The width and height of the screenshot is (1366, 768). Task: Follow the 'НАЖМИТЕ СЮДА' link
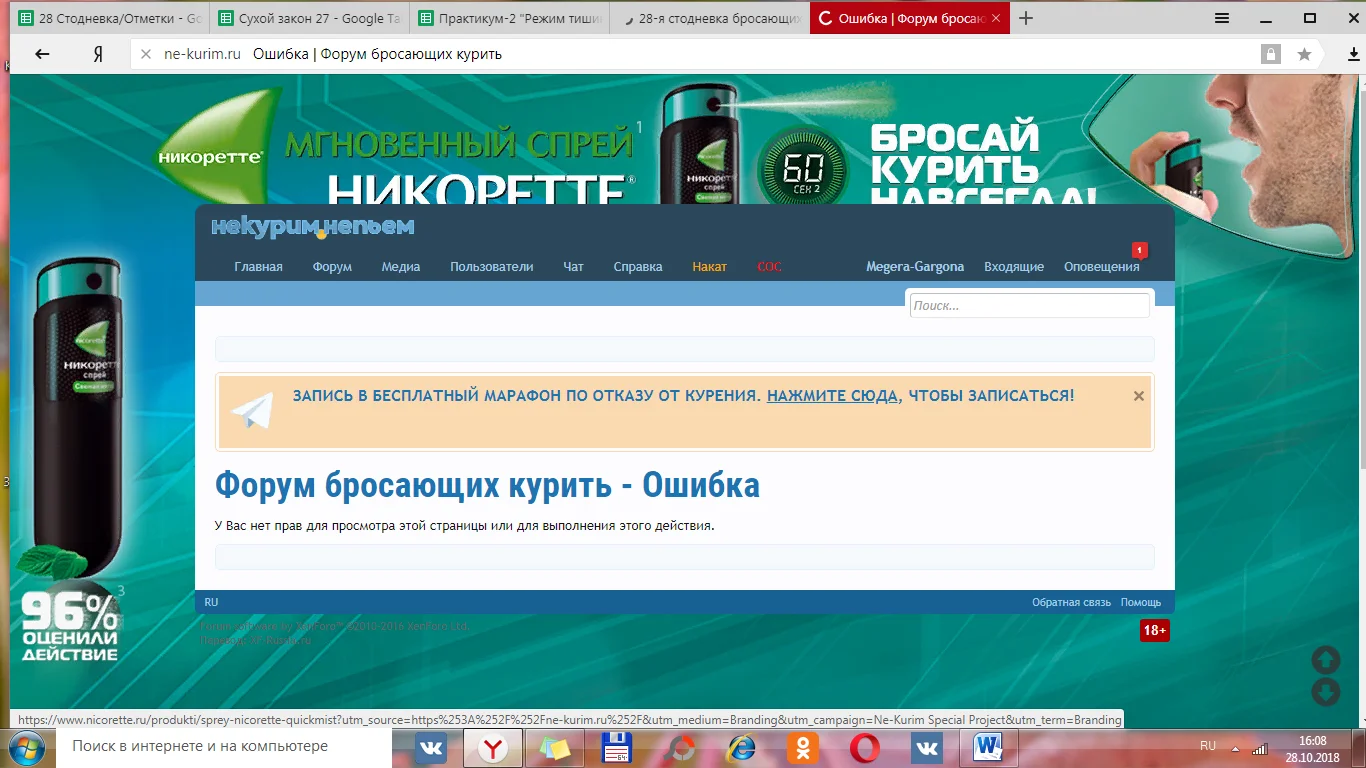(832, 396)
